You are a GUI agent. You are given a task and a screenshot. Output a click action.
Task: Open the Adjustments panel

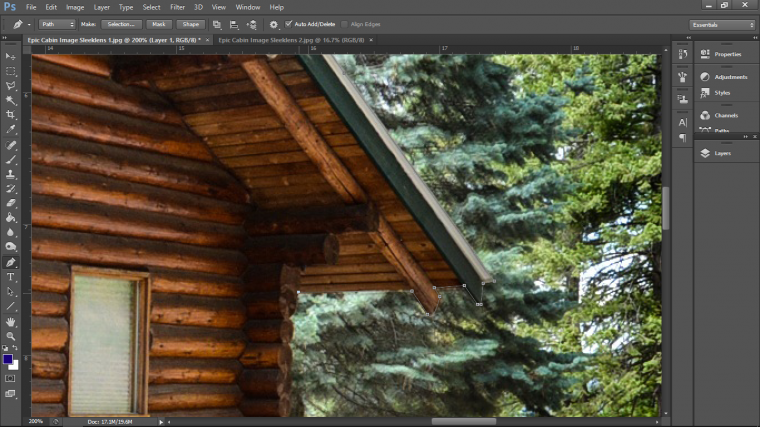(x=726, y=77)
